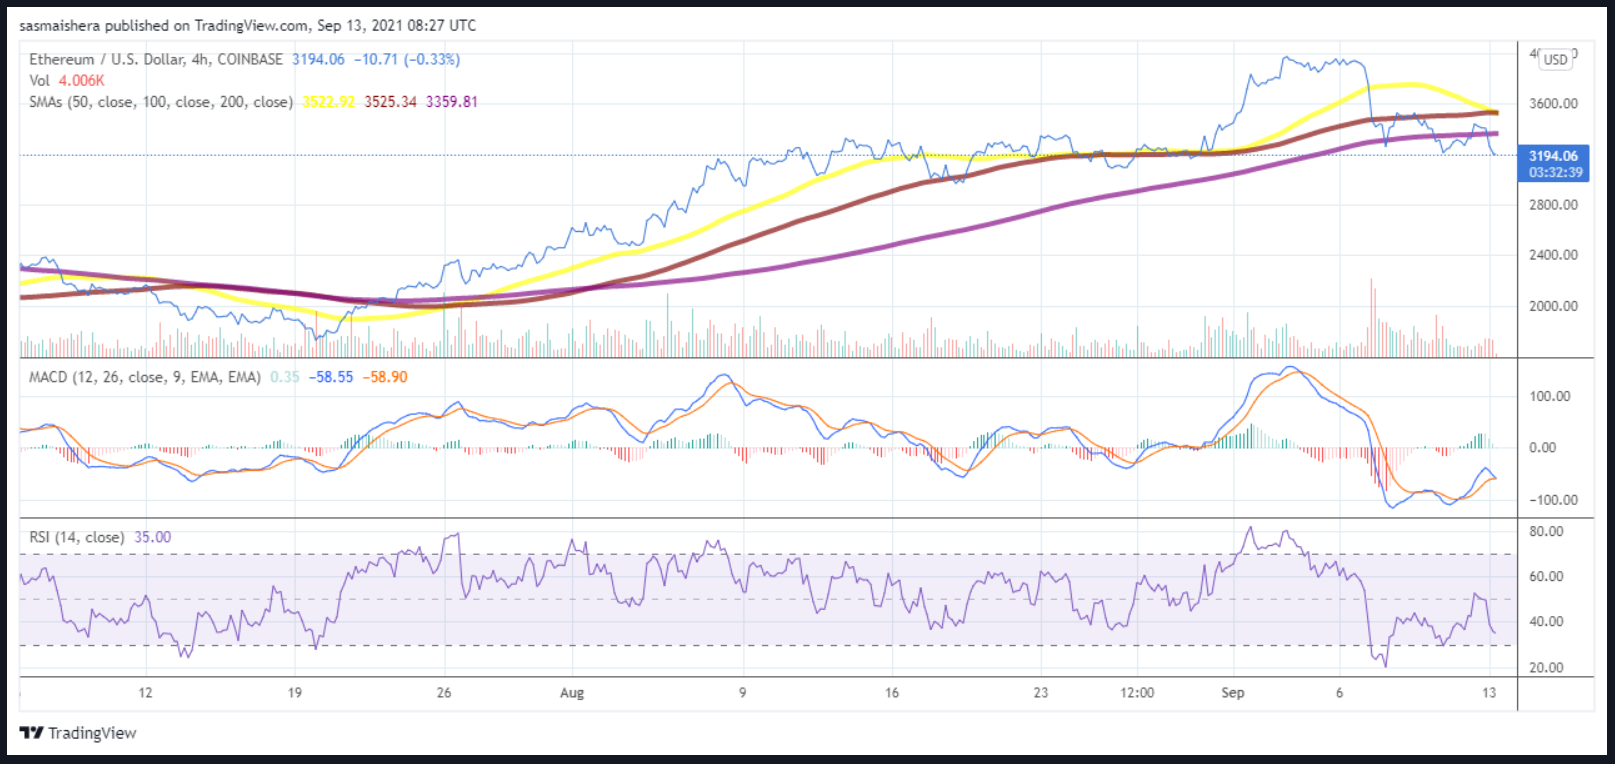Click the date label 16 on time axis
This screenshot has height=764, width=1615.
click(891, 692)
